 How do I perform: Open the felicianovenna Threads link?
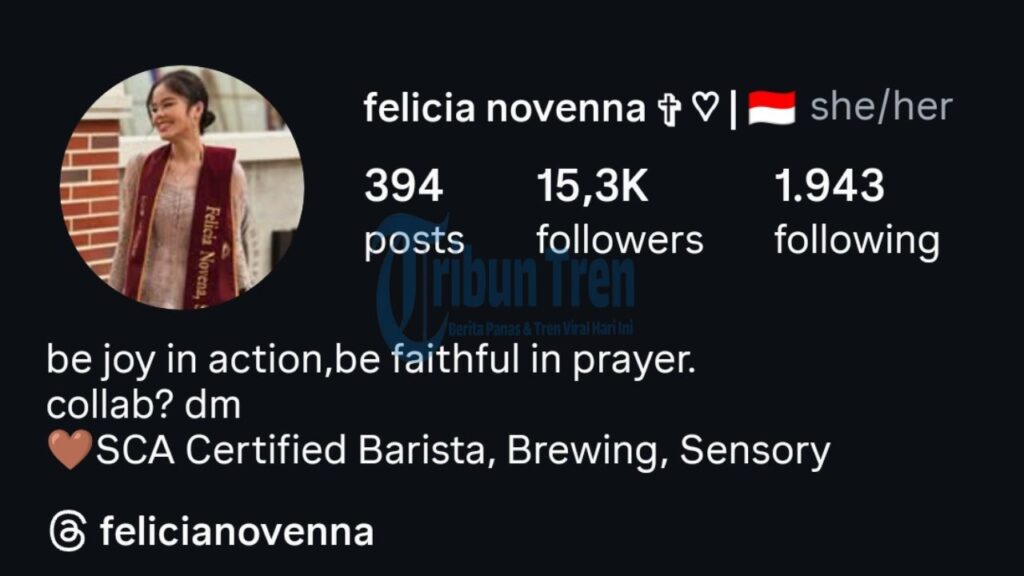(x=236, y=532)
